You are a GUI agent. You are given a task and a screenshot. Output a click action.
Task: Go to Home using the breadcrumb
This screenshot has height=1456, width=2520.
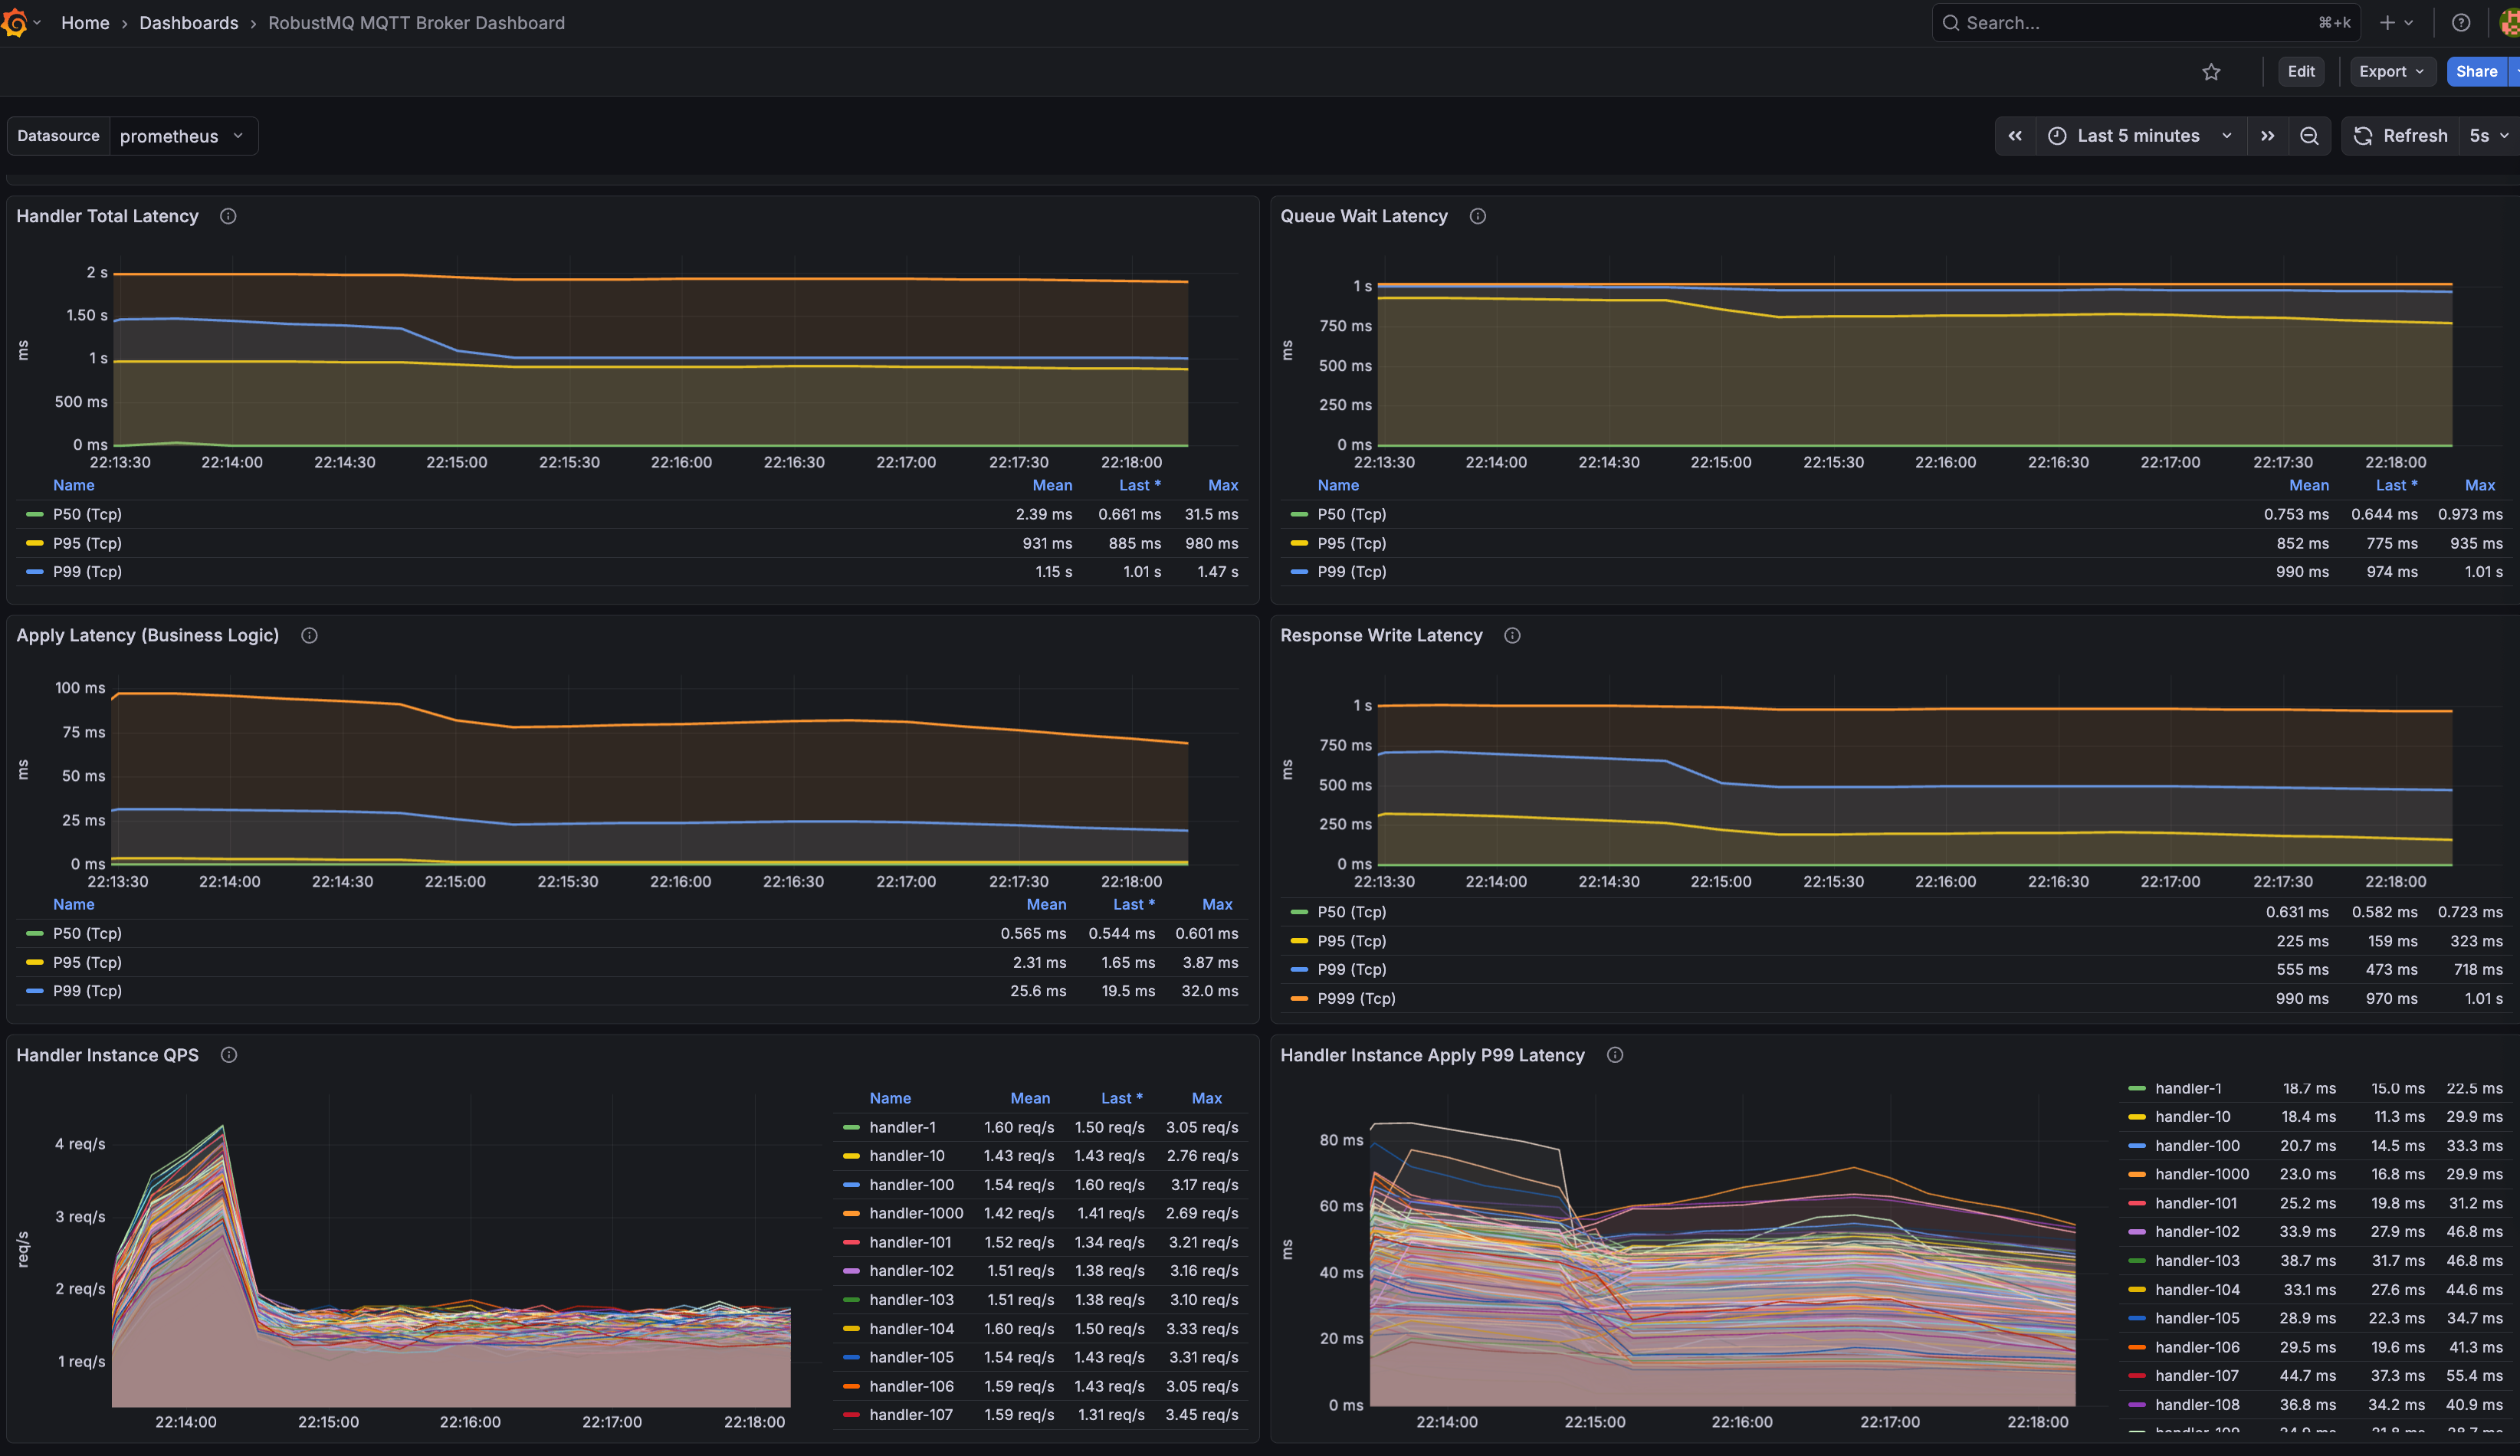pos(84,22)
